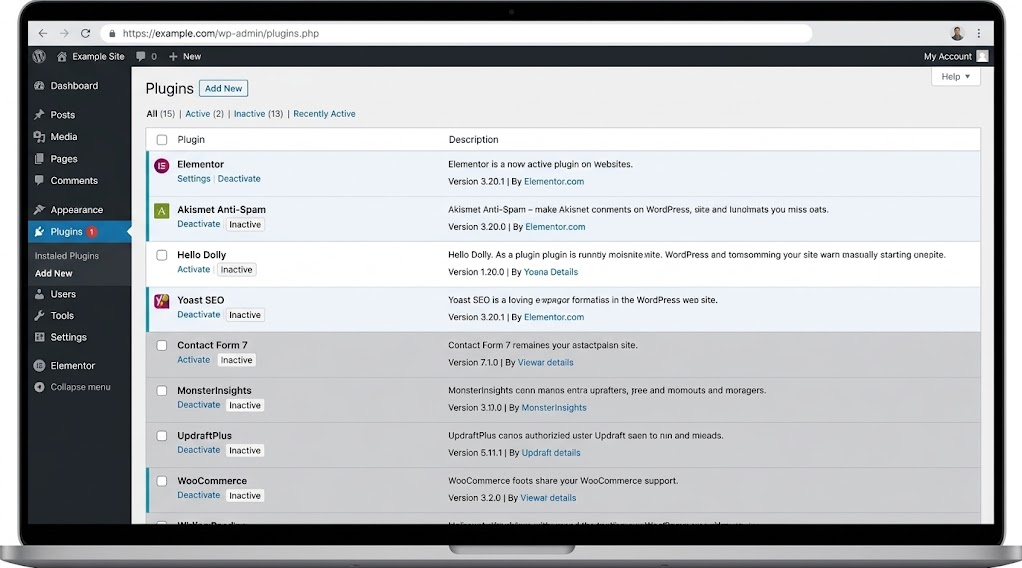
Task: Click the Comments icon in the sidebar
Action: pyautogui.click(x=39, y=180)
